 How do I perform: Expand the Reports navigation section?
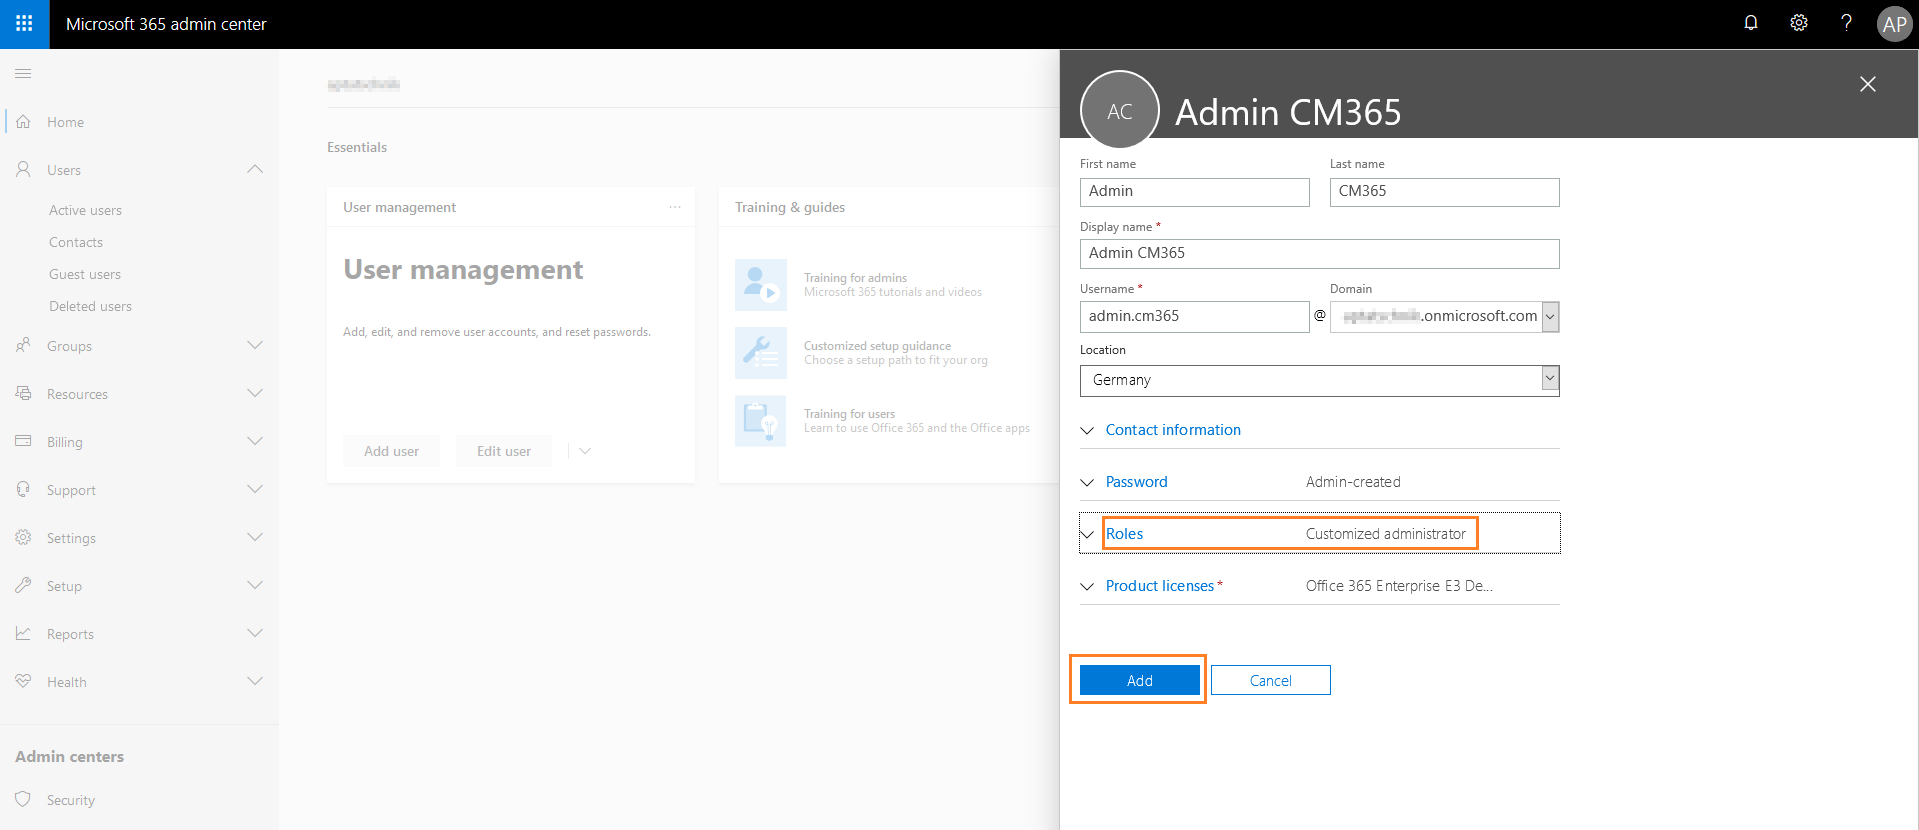pyautogui.click(x=255, y=633)
